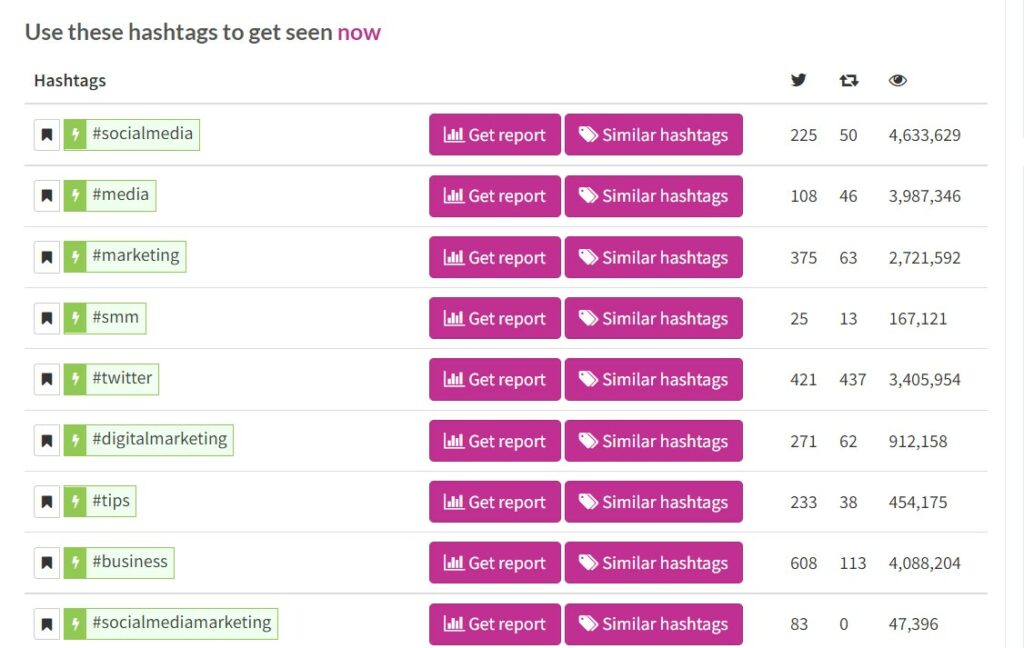1024x648 pixels.
Task: Click the bookmark icon next to #socialmediamarketing
Action: coord(46,623)
